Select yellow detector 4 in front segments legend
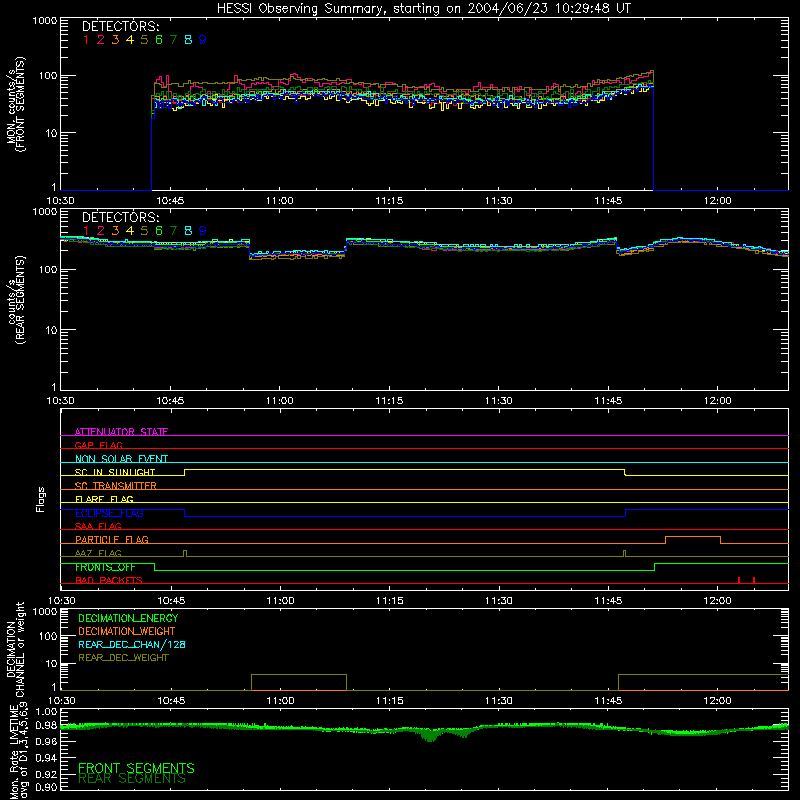This screenshot has width=800, height=800. click(x=130, y=40)
